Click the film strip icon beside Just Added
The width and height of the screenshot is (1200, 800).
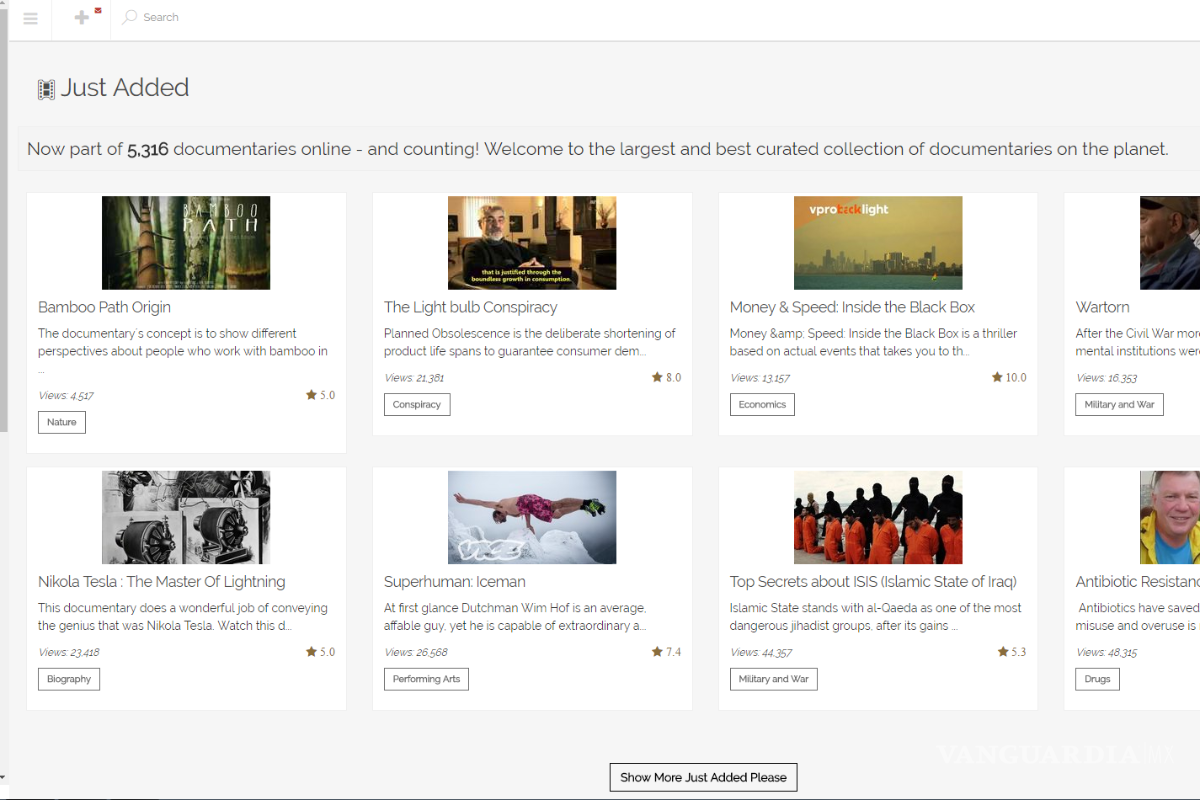click(x=46, y=90)
